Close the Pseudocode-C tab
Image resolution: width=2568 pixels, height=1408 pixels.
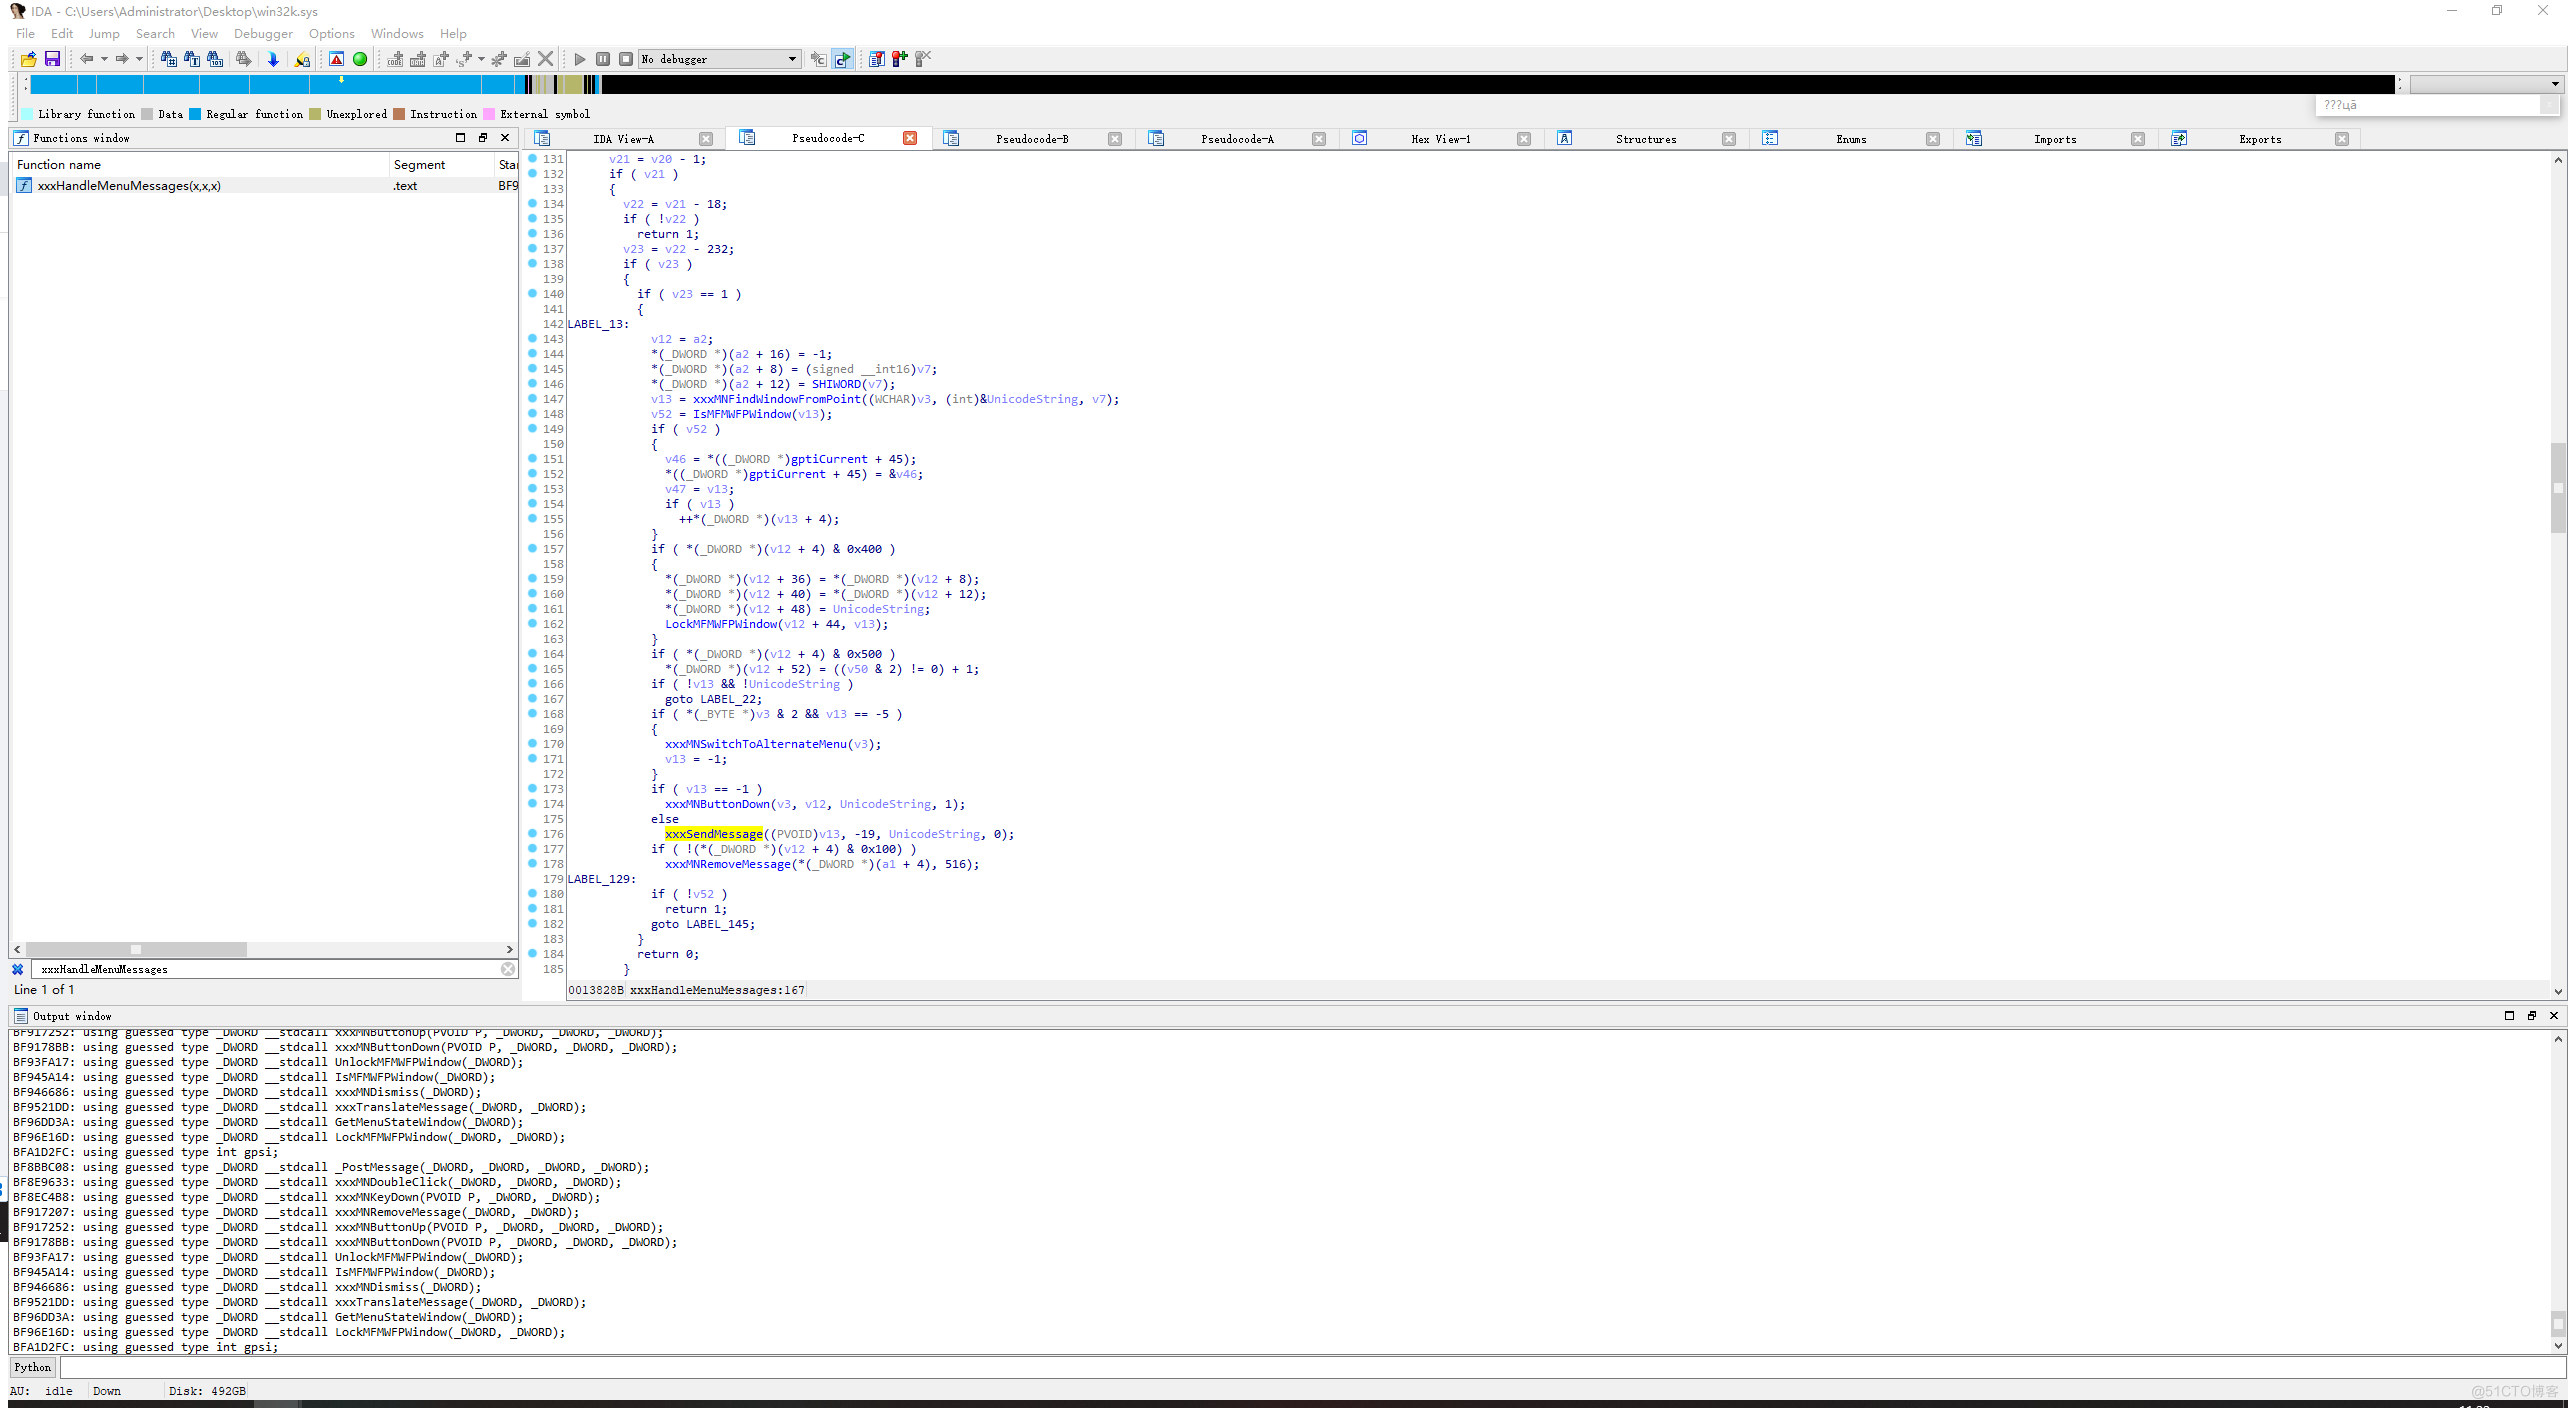click(x=910, y=138)
